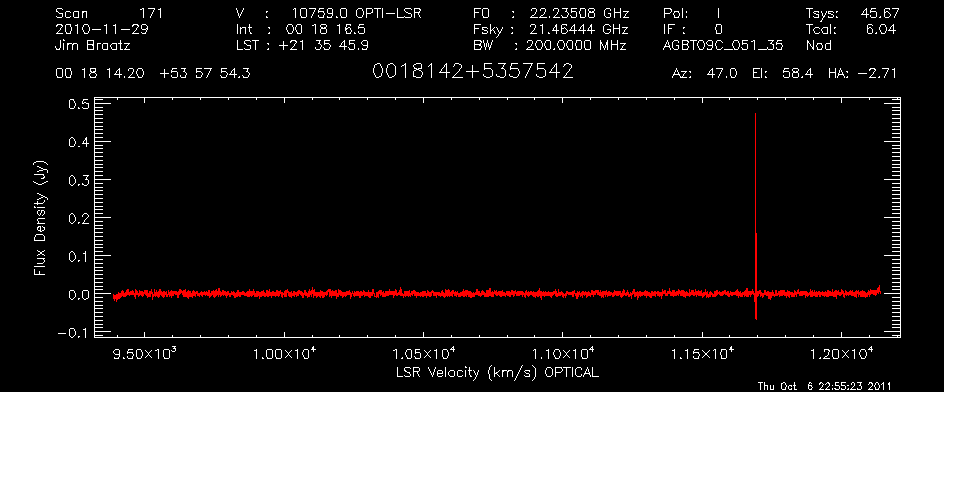Select the Fsky value 21.46444 GHz
The width and height of the screenshot is (962, 490).
point(579,29)
